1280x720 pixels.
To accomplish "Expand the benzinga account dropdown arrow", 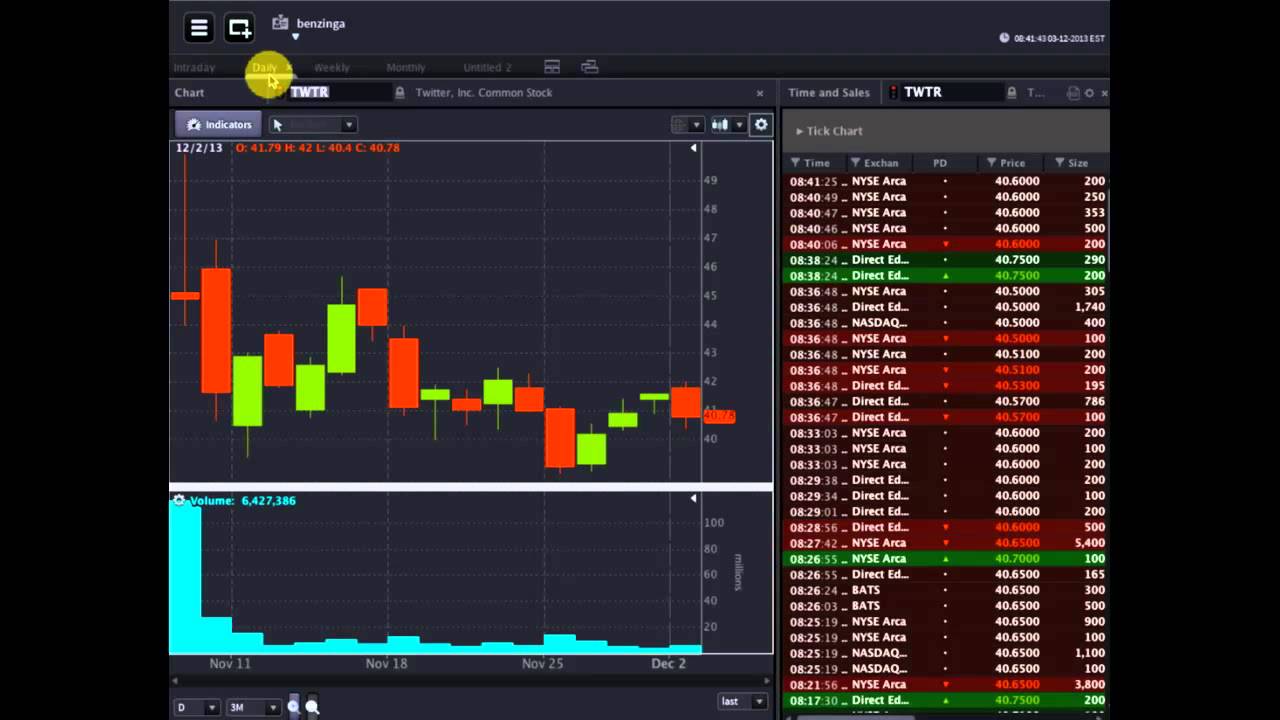I will coord(295,37).
